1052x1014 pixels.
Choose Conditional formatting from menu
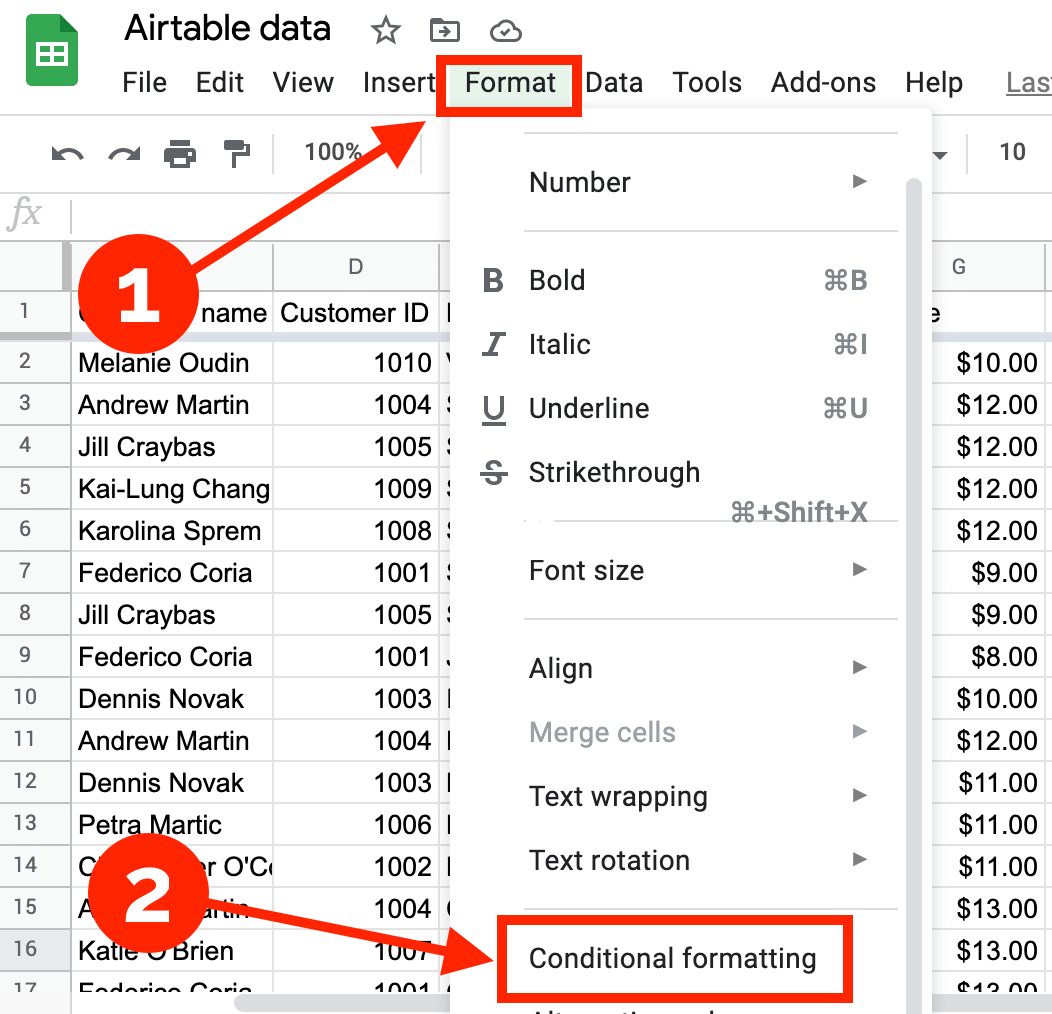[x=673, y=958]
